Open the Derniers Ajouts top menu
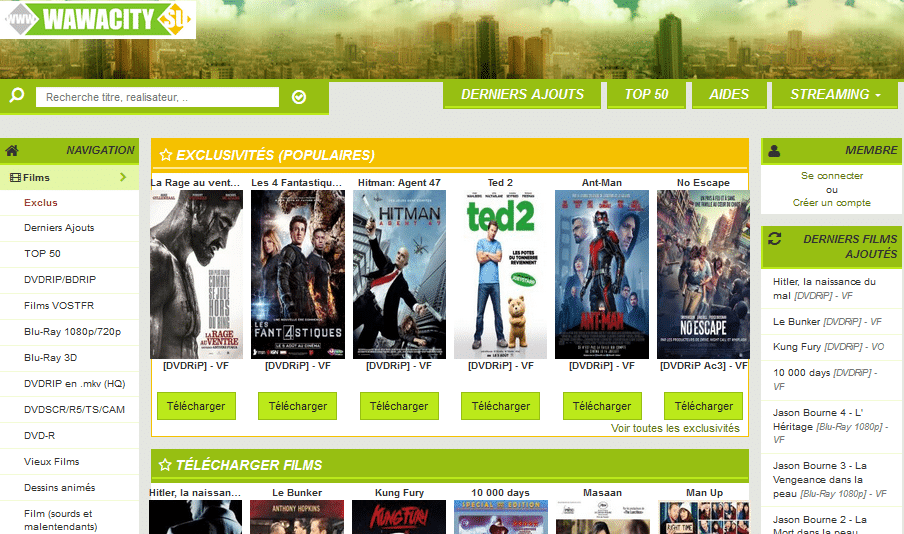Screen dimensions: 904x534 522,95
